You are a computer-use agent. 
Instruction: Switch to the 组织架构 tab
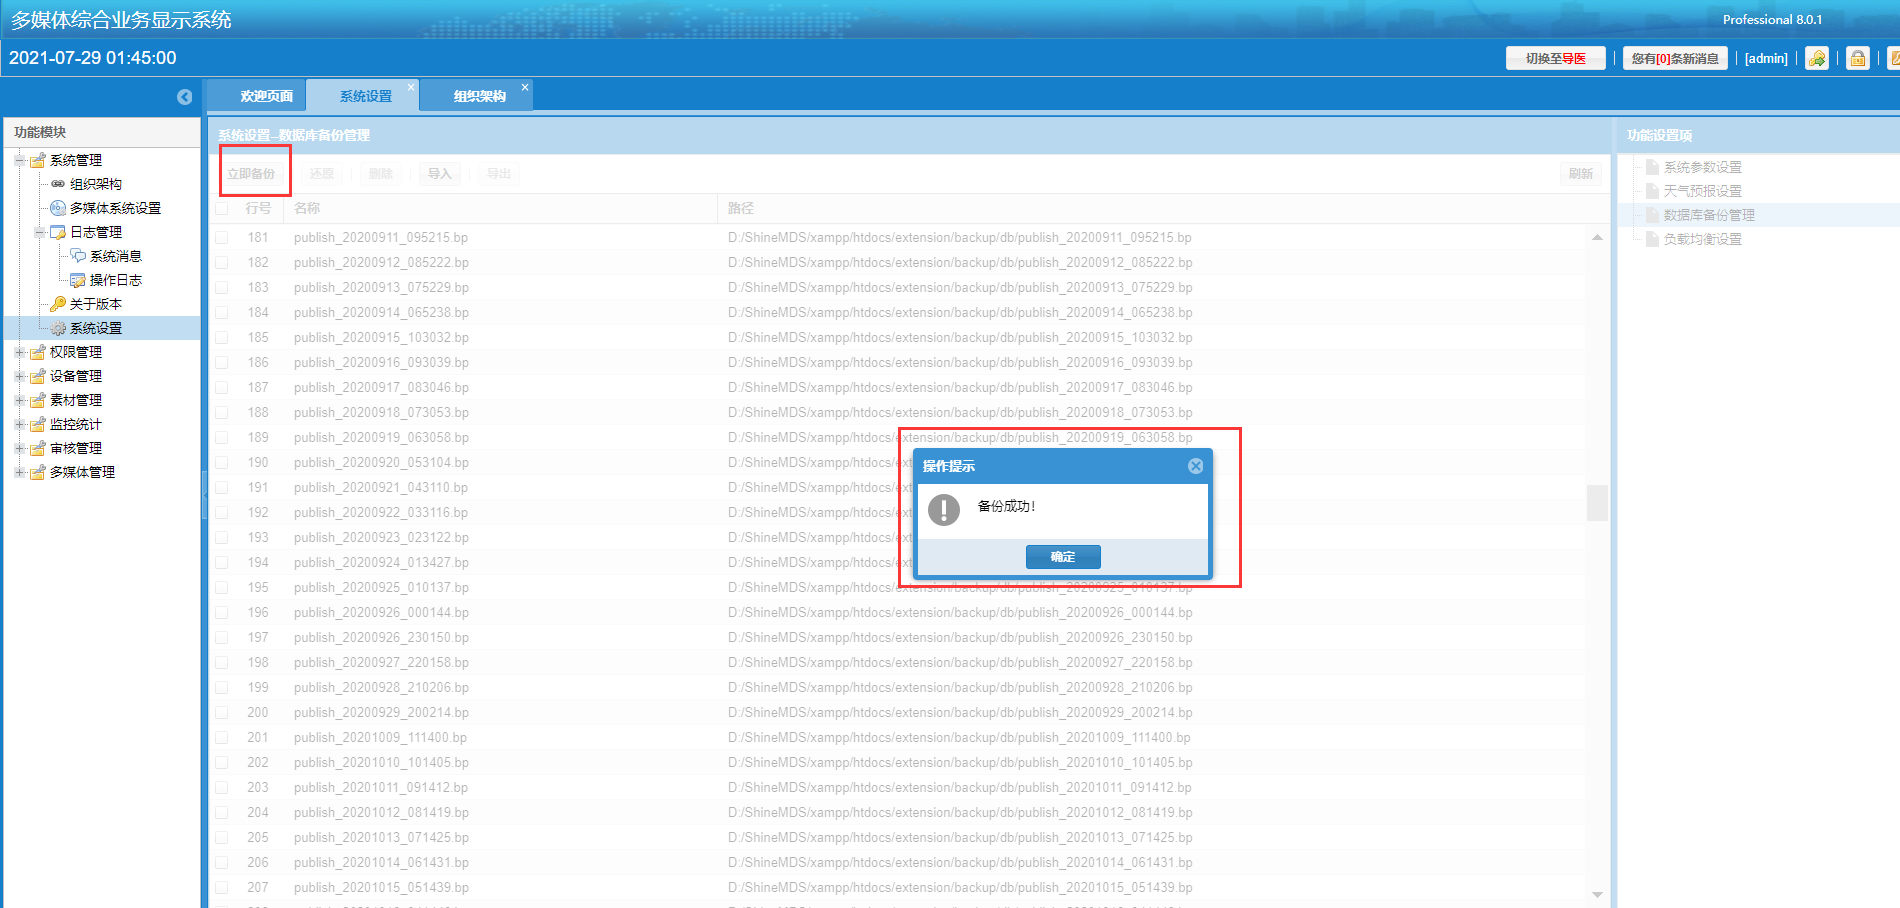(x=479, y=96)
